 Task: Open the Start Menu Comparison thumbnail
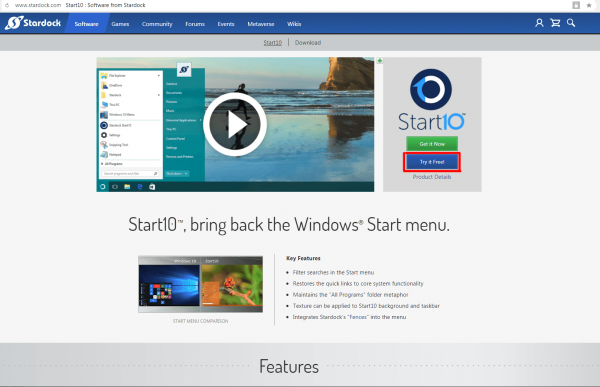(x=201, y=284)
